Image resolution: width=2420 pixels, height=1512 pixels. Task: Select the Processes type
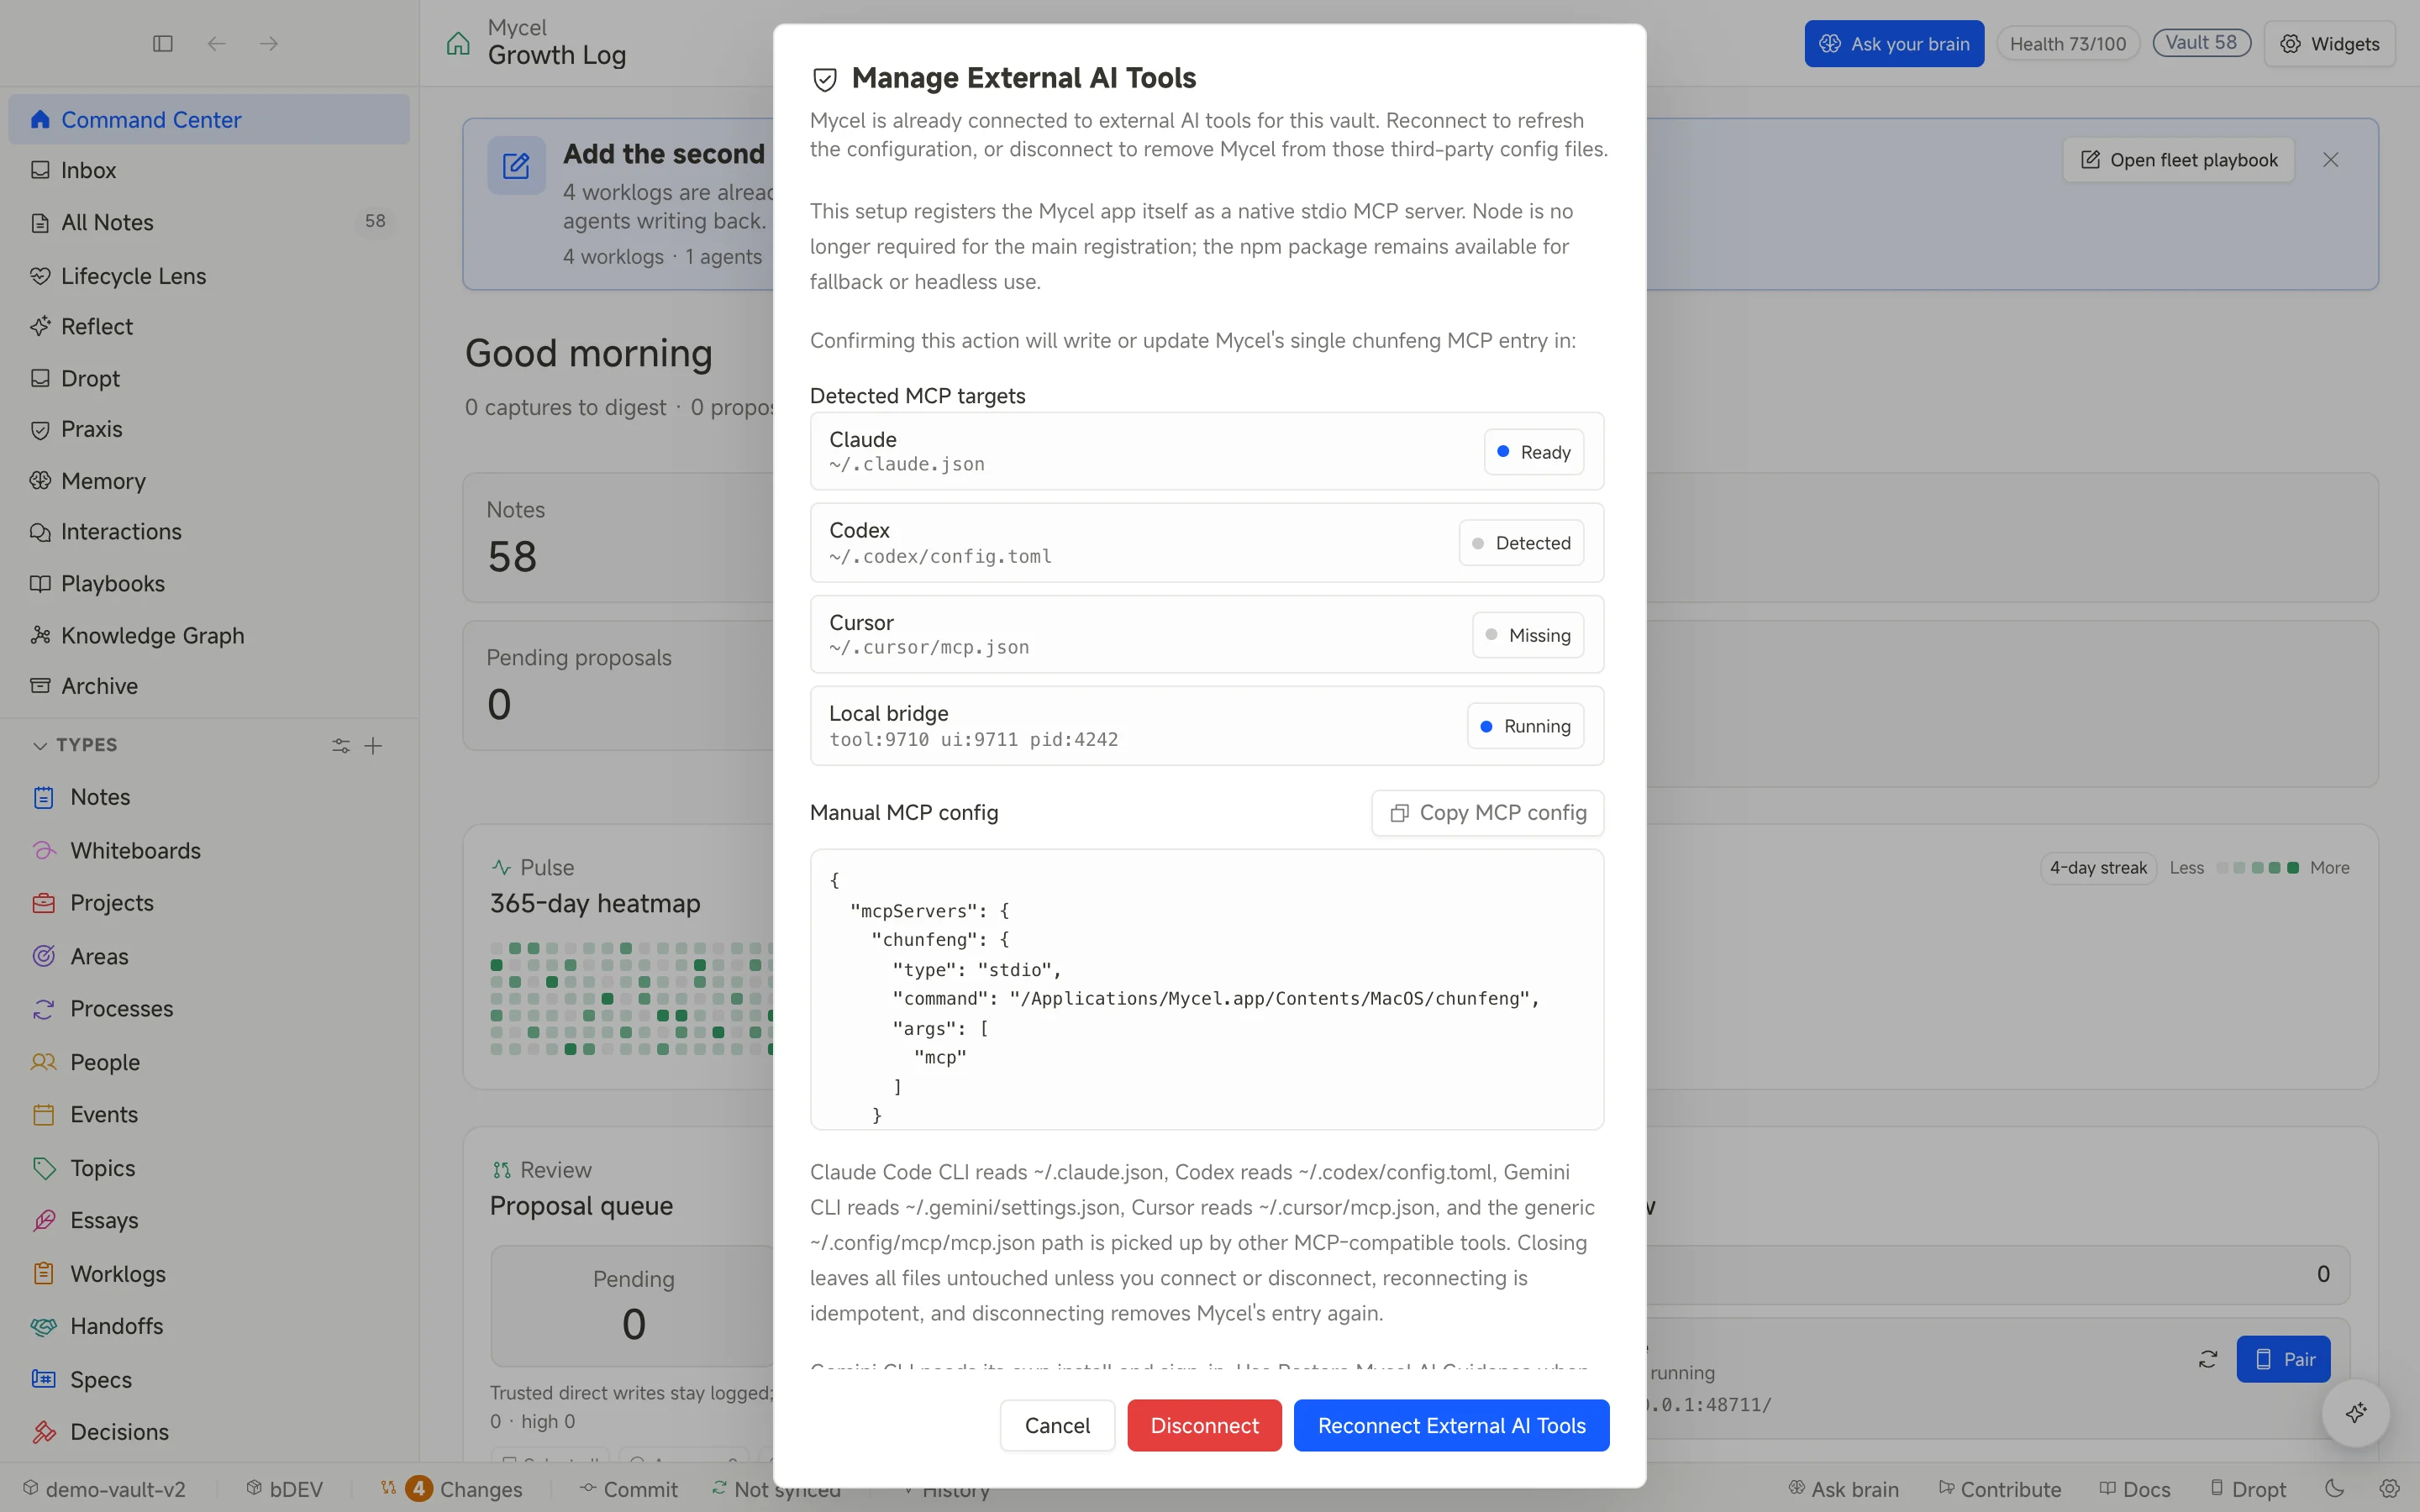point(209,1009)
